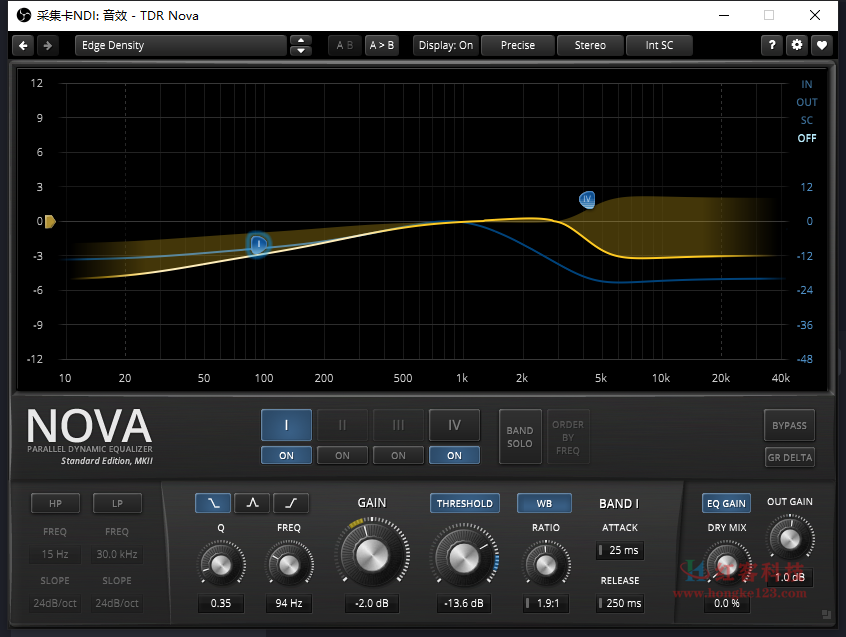The width and height of the screenshot is (846, 637).
Task: Click the heart favorite icon
Action: coord(822,45)
